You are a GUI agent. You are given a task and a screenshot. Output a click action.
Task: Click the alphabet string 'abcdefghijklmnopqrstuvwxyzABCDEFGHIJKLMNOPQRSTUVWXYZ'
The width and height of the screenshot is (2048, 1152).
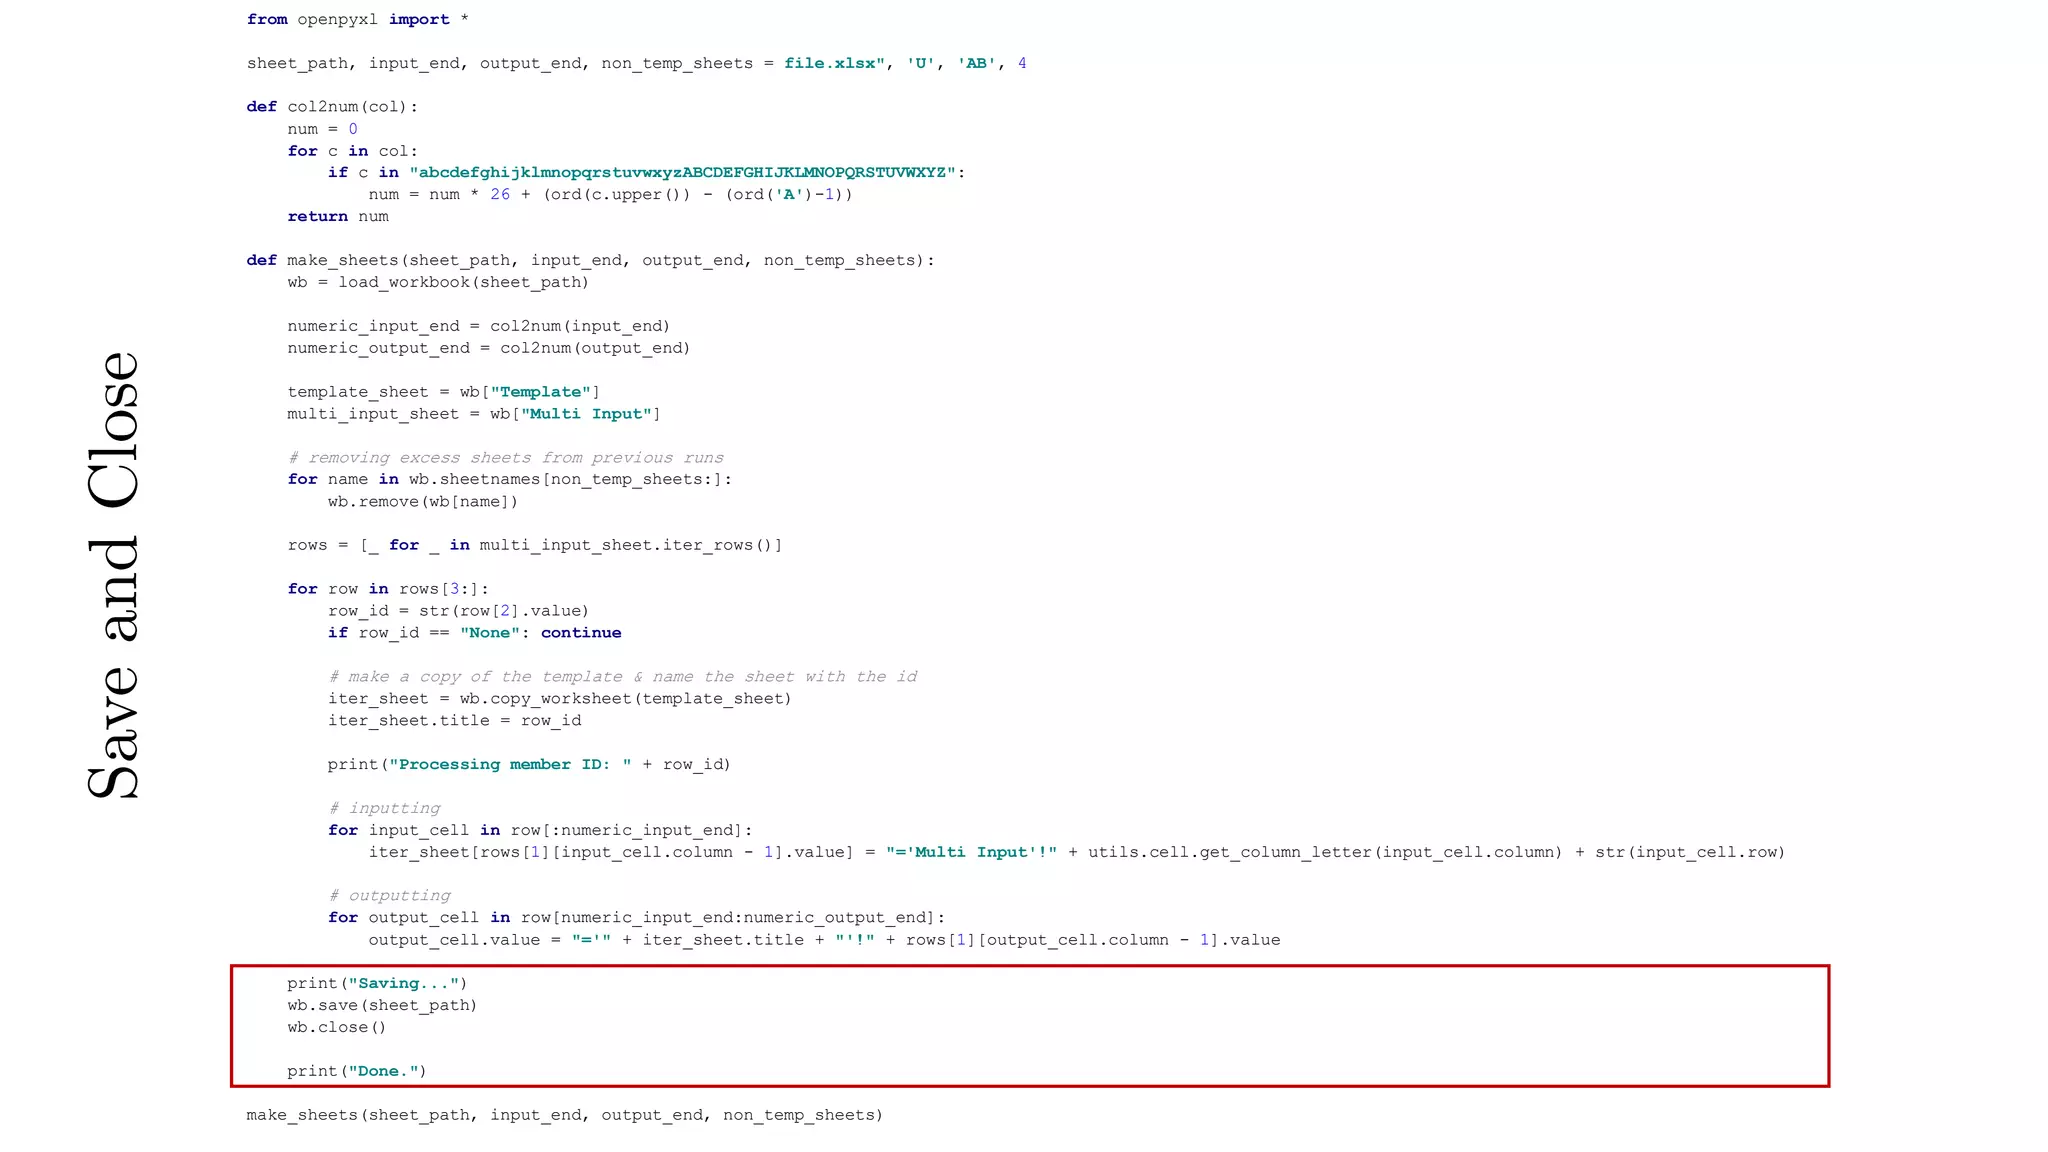pos(682,173)
